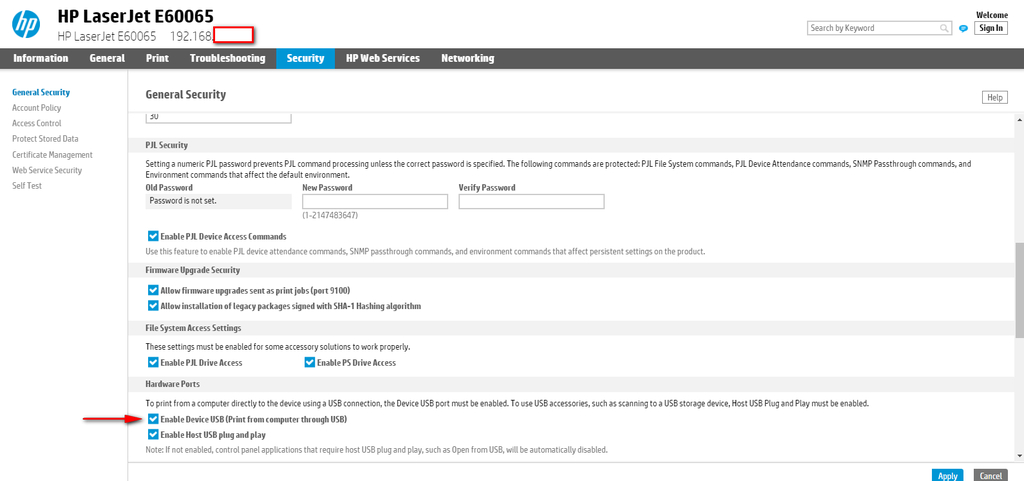Uncheck Allow firmware upgrades sent as print jobs
Image resolution: width=1024 pixels, height=481 pixels.
[153, 290]
